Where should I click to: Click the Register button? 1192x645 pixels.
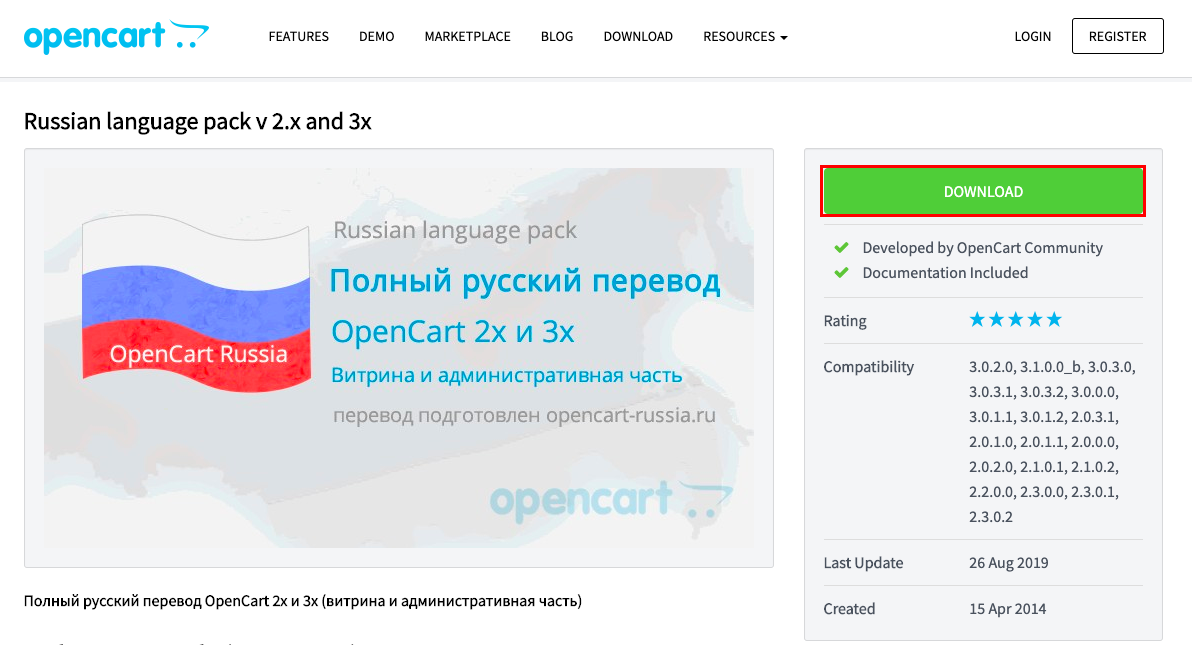pos(1118,36)
